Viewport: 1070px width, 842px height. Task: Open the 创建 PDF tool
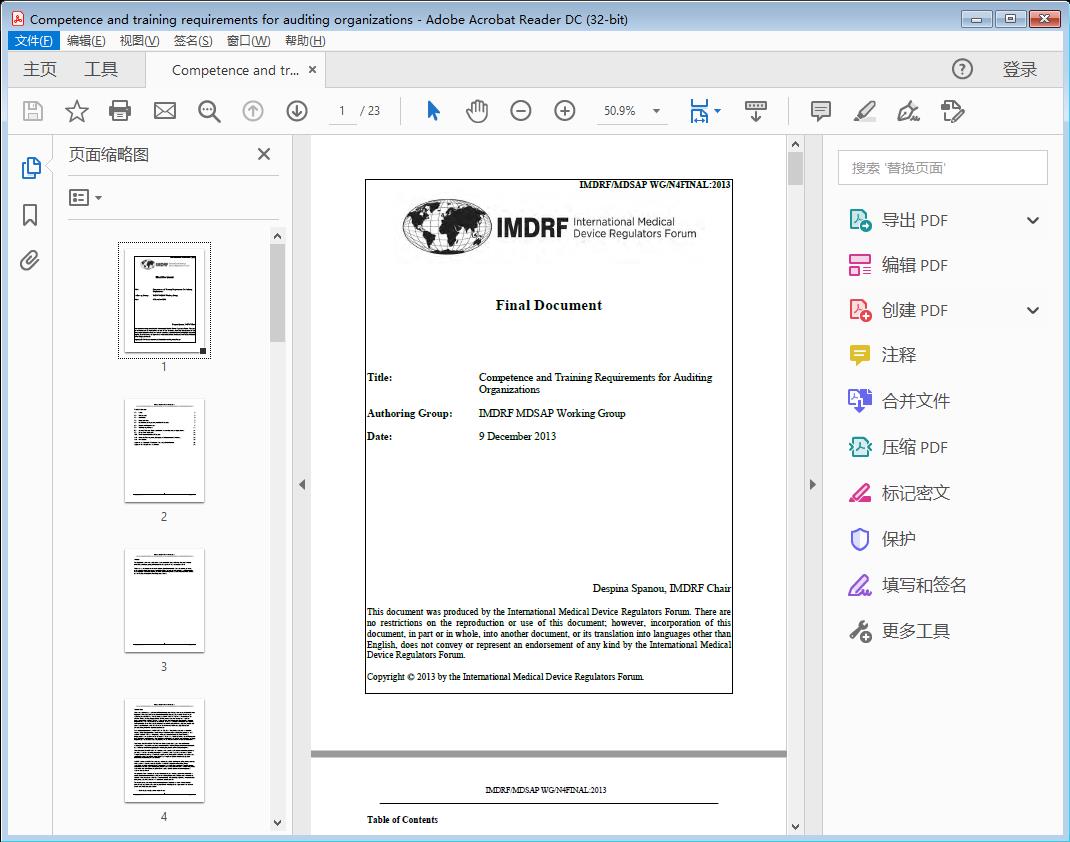coord(914,310)
